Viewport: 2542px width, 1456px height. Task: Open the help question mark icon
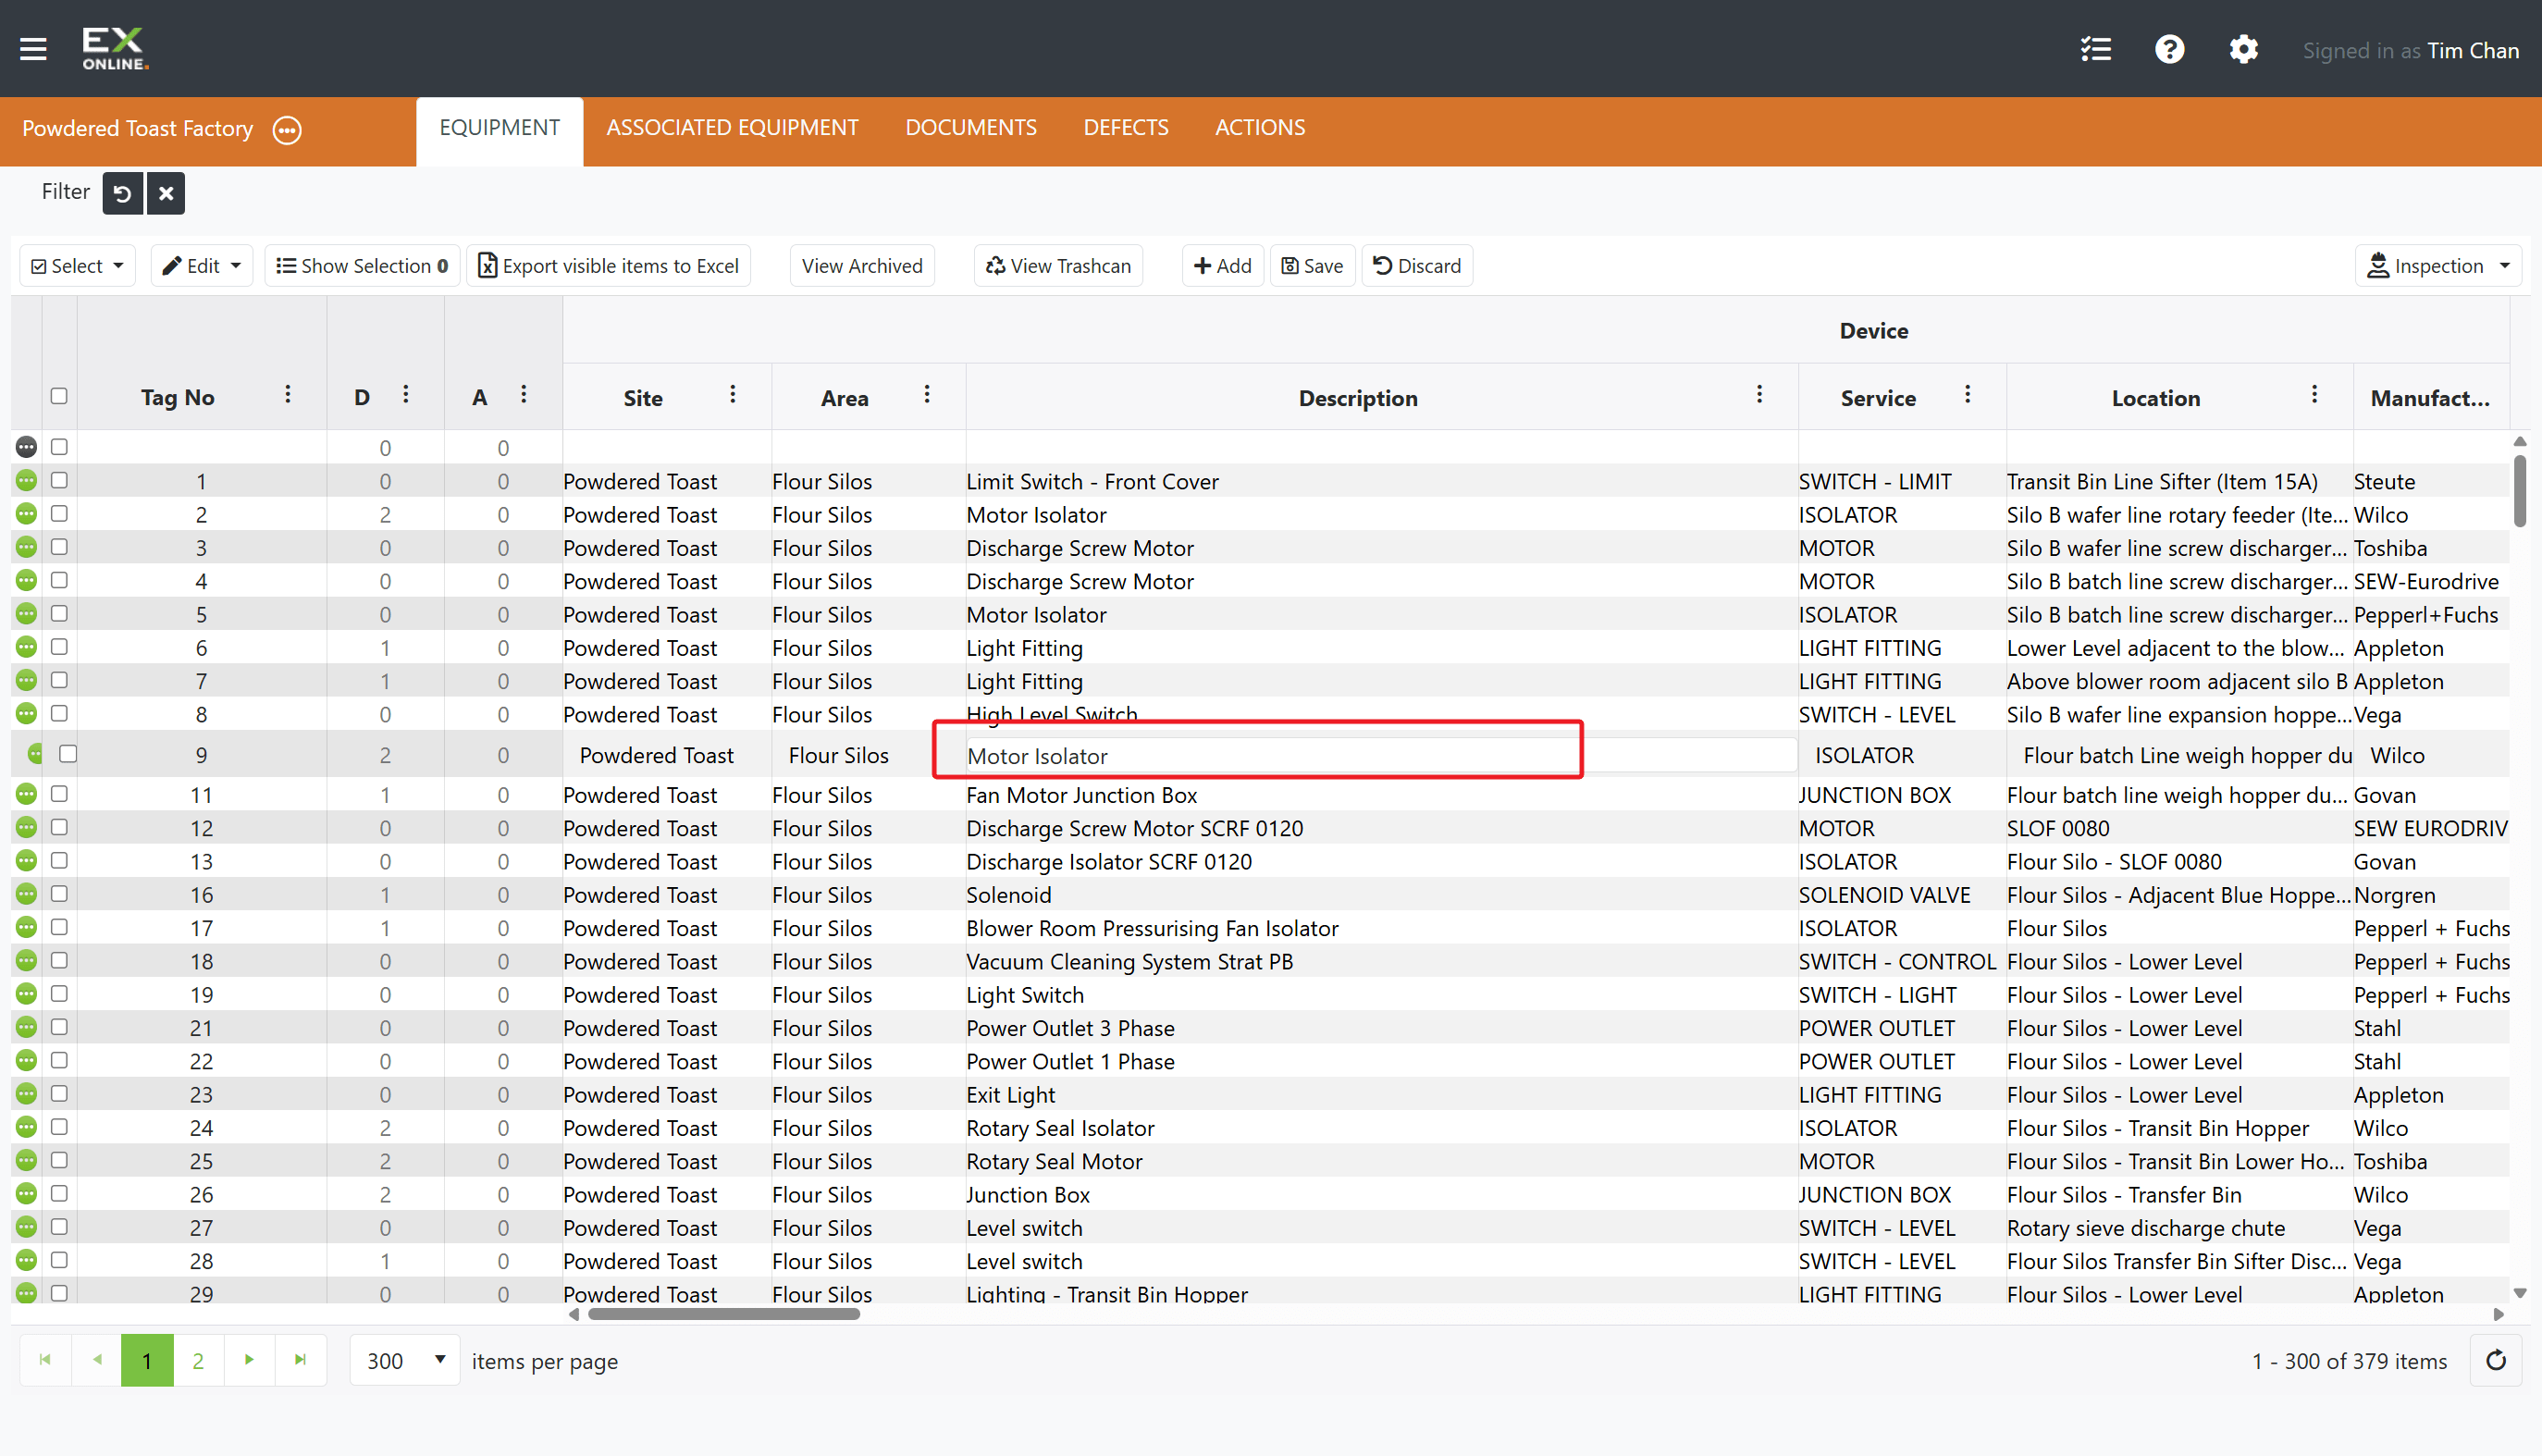click(x=2169, y=49)
